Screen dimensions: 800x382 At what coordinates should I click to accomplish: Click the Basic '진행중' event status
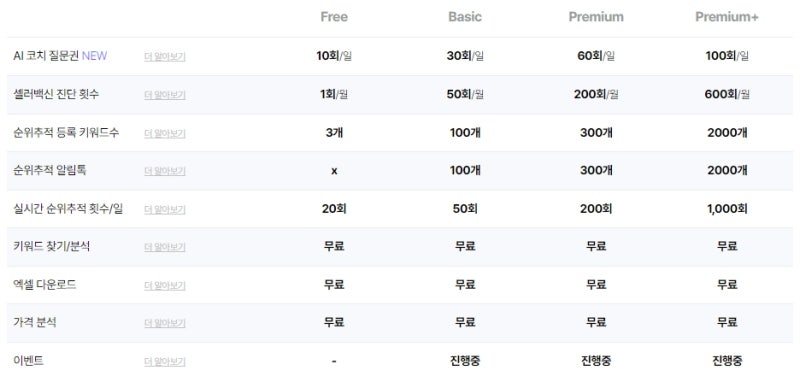click(x=465, y=361)
